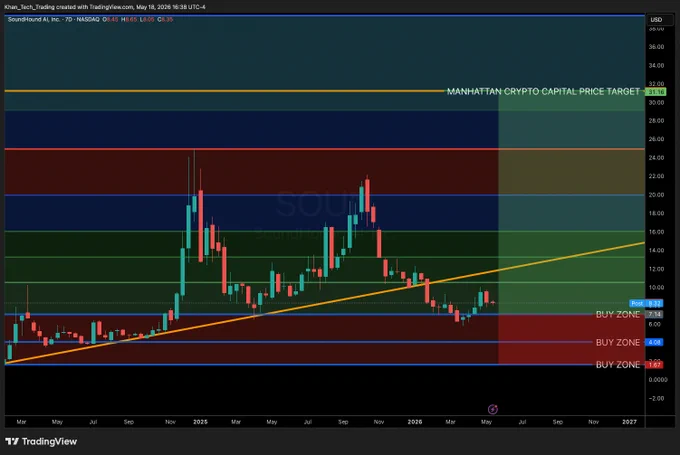Click the gray 7.14 price tag
This screenshot has height=455, width=680.
tap(654, 314)
